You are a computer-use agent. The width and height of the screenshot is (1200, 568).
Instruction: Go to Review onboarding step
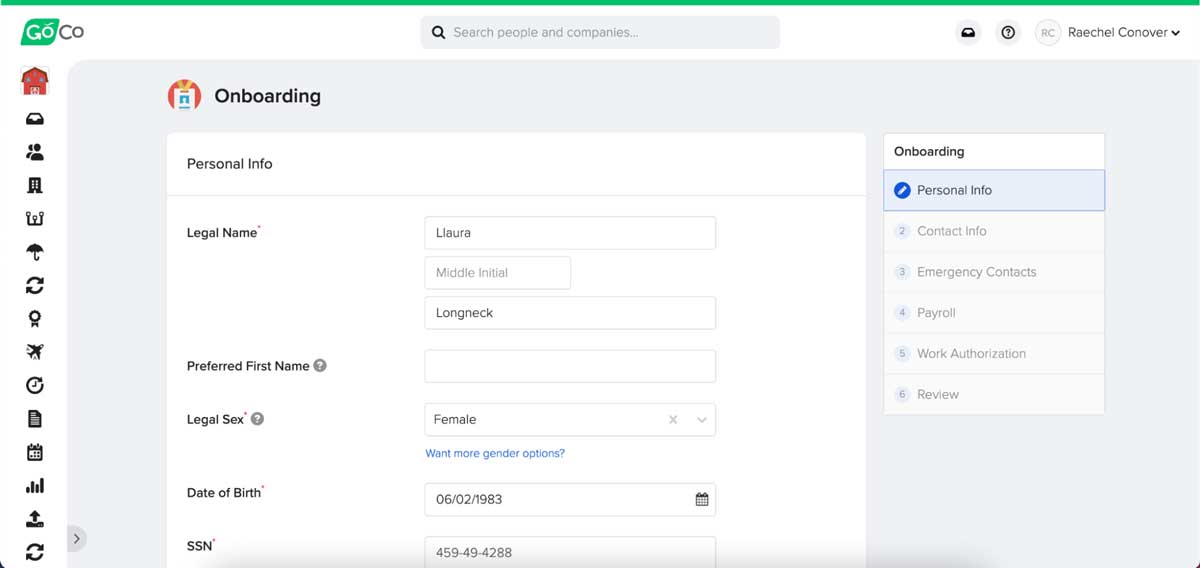tap(994, 395)
